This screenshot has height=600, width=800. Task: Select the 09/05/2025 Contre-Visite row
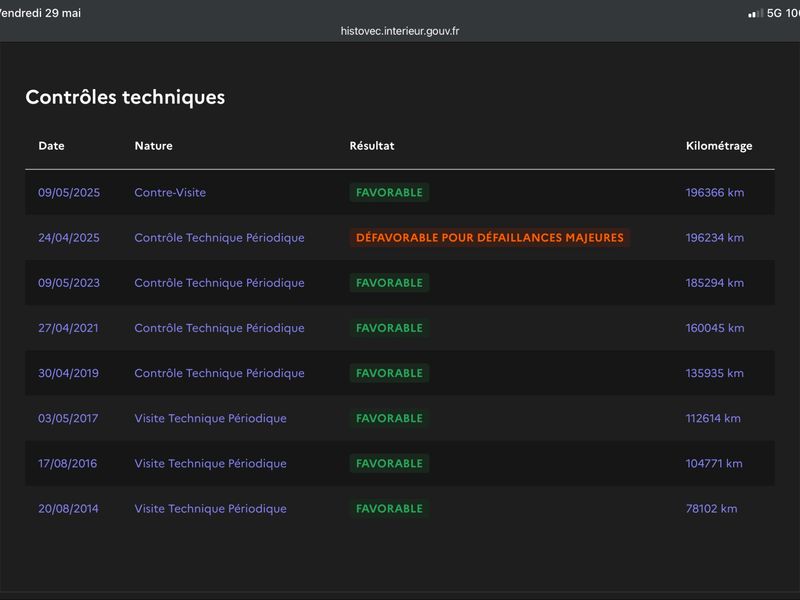[x=399, y=192]
